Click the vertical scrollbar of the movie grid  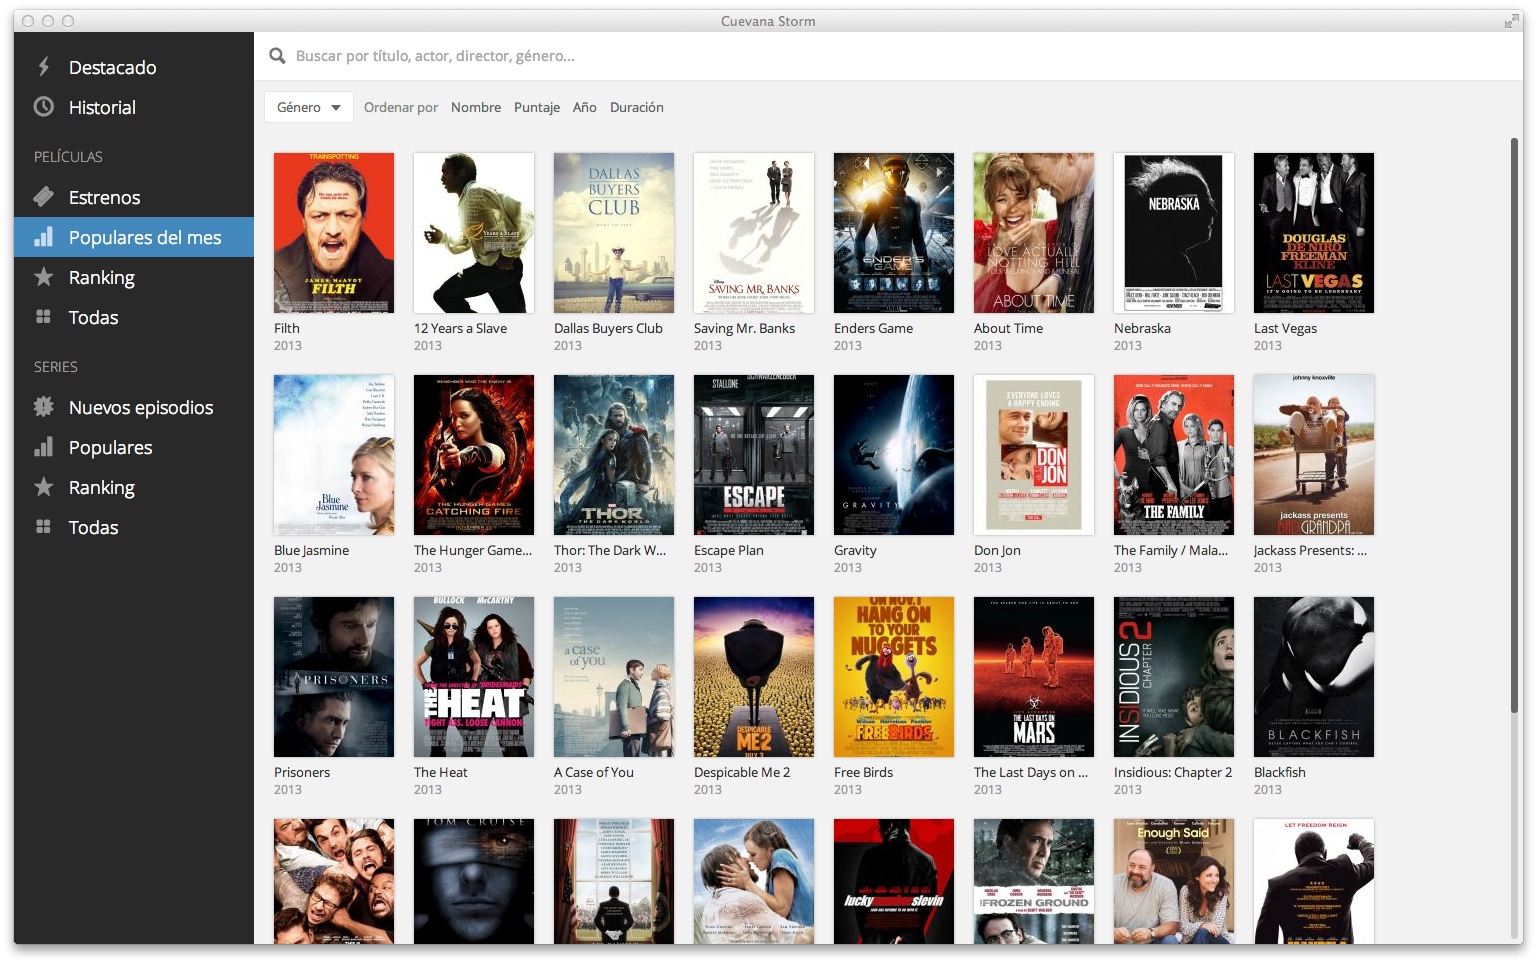(1514, 425)
